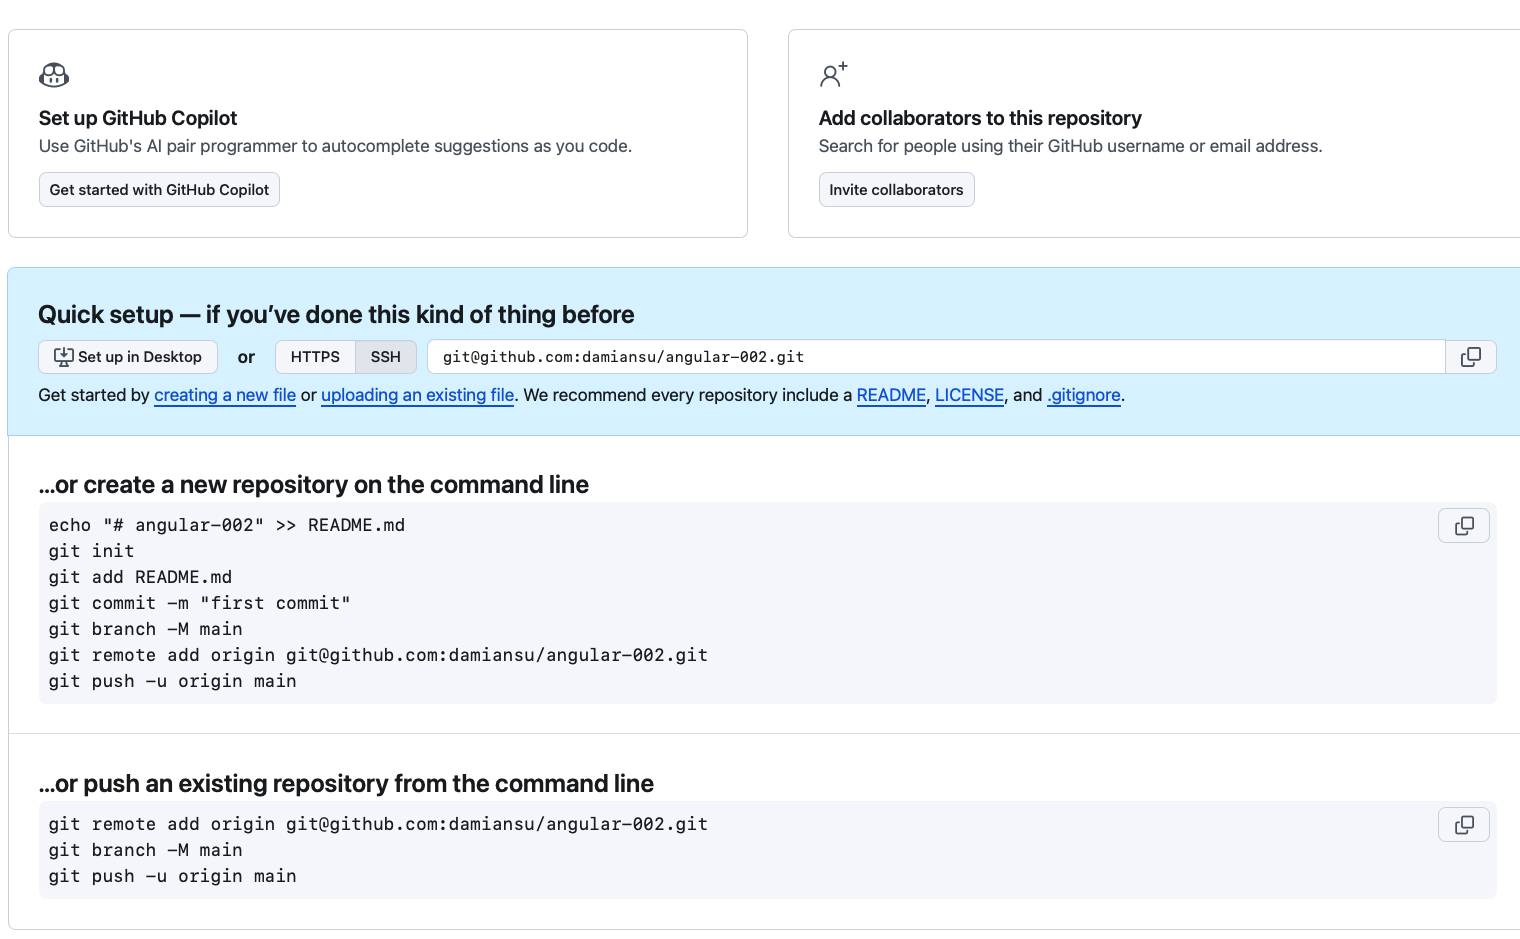Select the SSH protocol option
The image size is (1520, 939).
[x=385, y=357]
